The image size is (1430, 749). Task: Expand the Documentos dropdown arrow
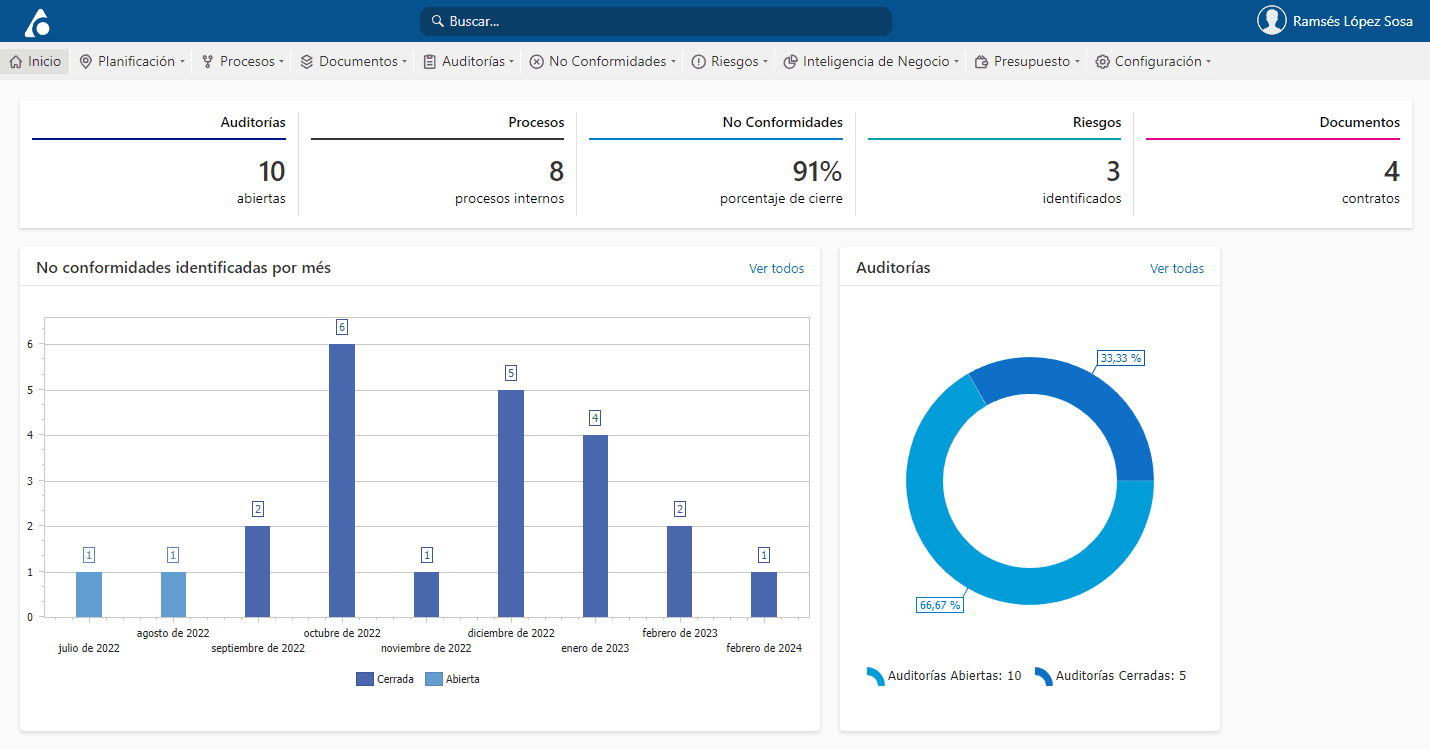click(x=404, y=62)
